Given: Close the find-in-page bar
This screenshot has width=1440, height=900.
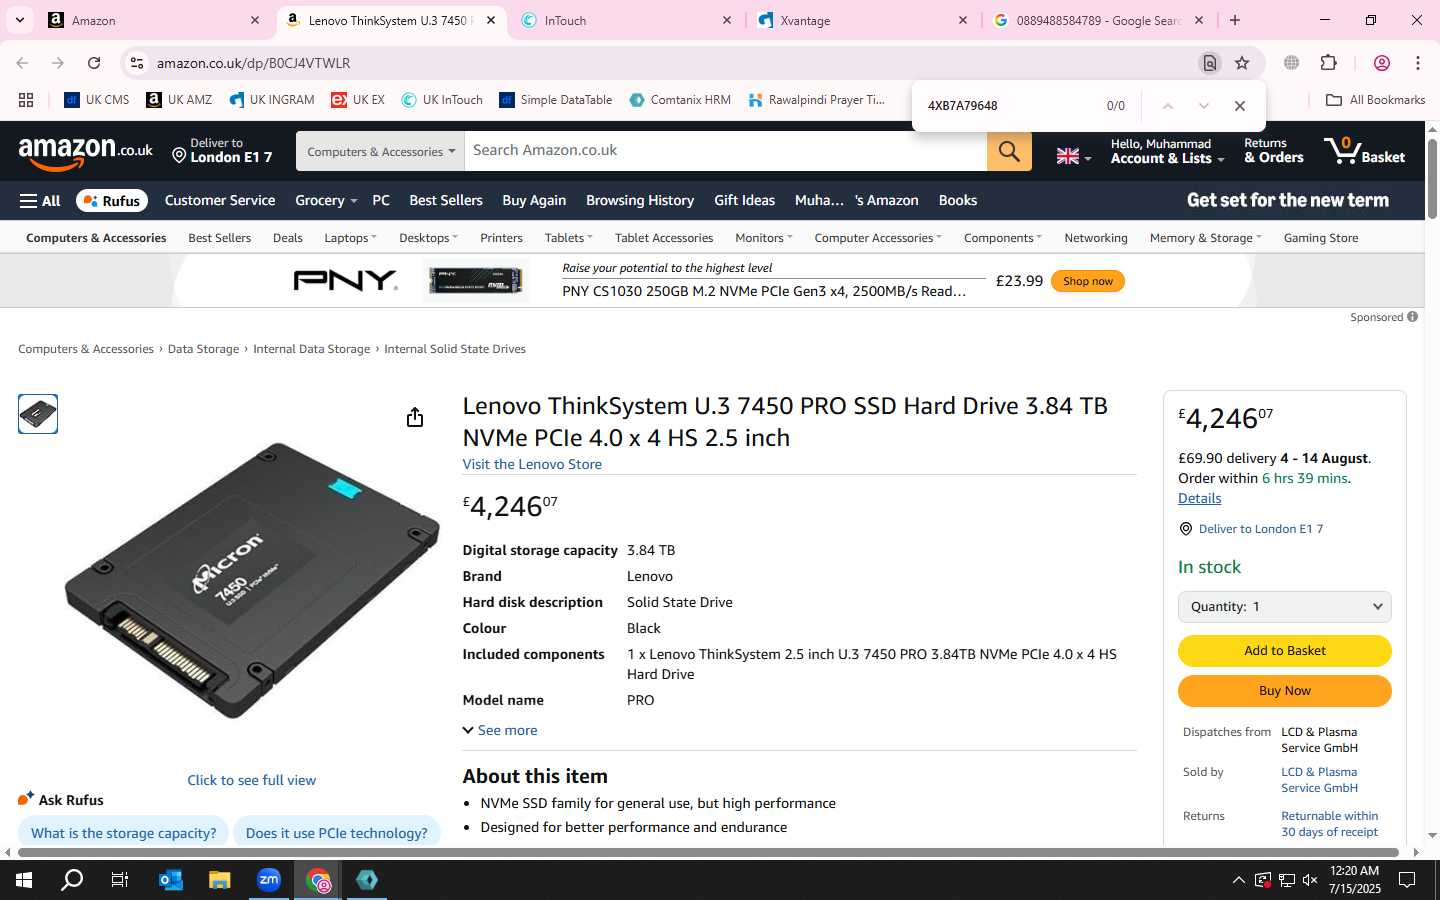Looking at the screenshot, I should (1240, 106).
